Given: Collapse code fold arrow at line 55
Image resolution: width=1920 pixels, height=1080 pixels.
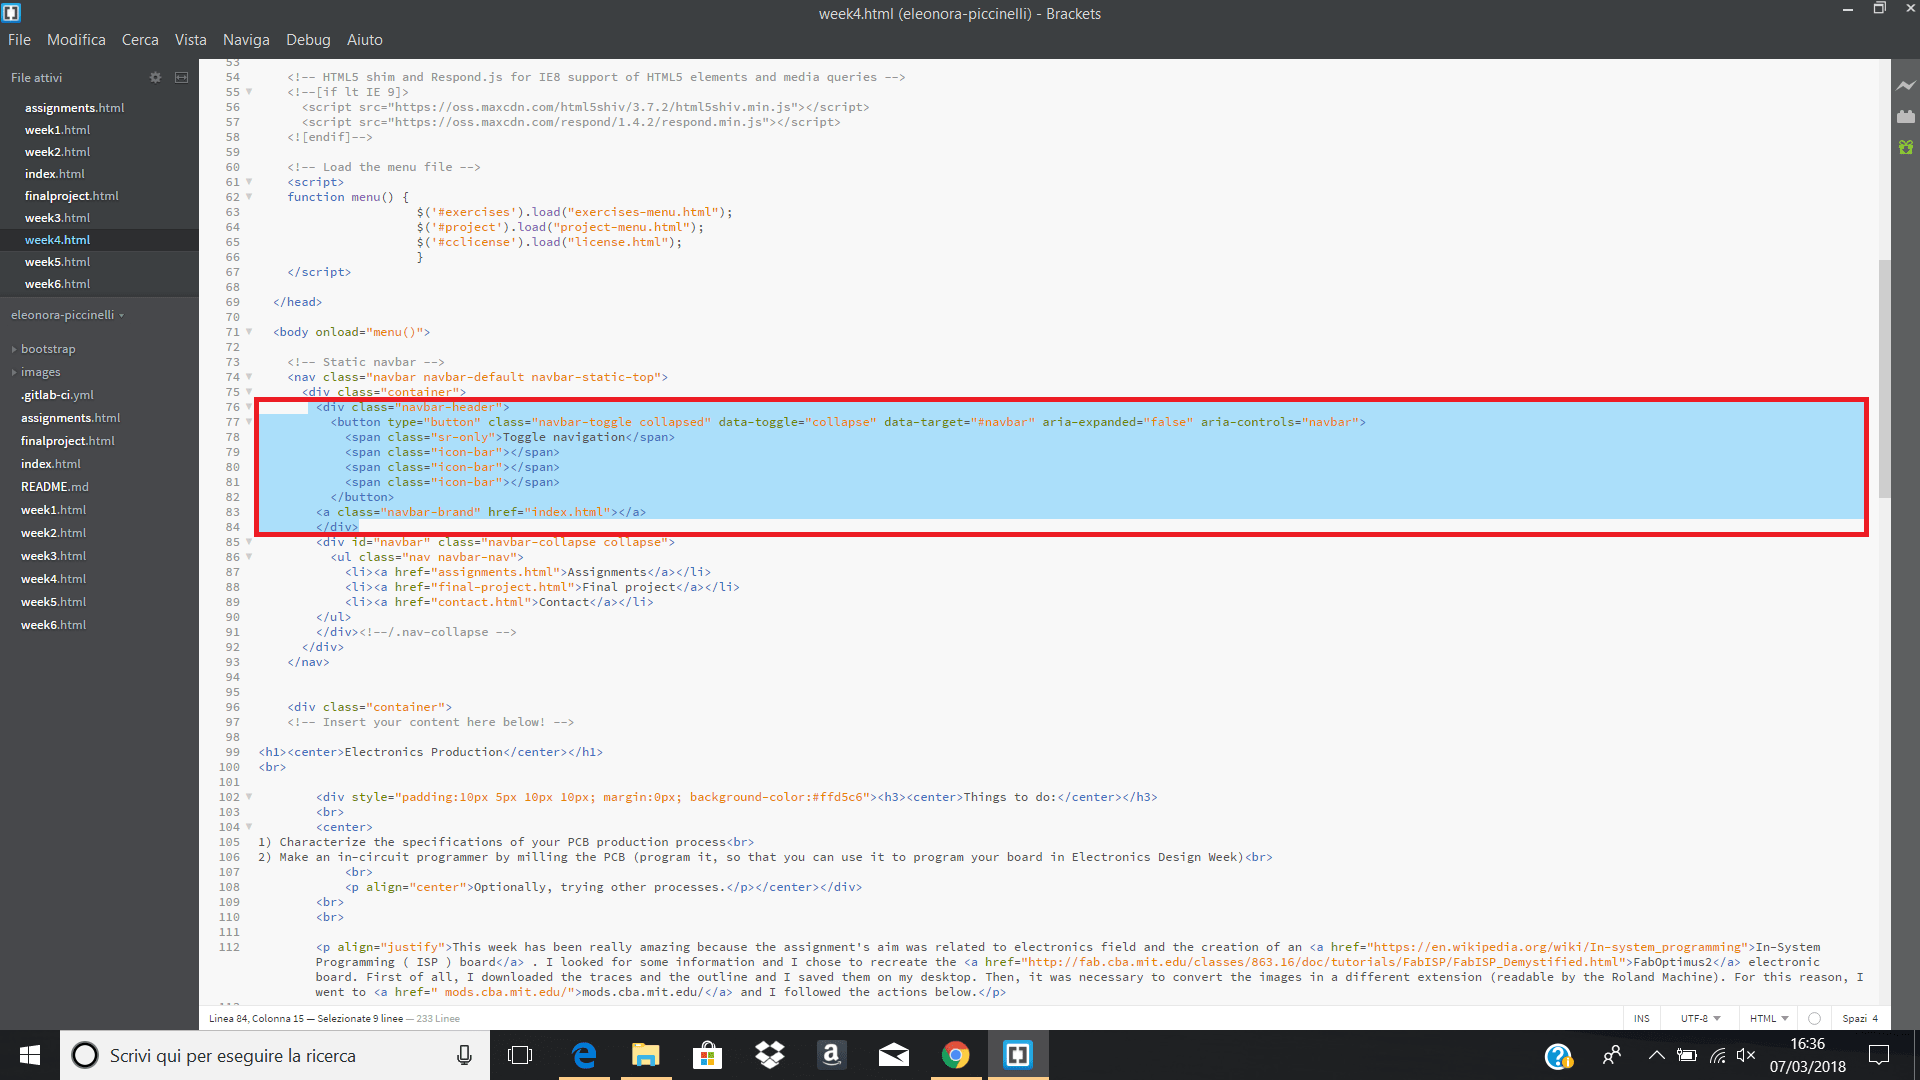Looking at the screenshot, I should point(249,92).
